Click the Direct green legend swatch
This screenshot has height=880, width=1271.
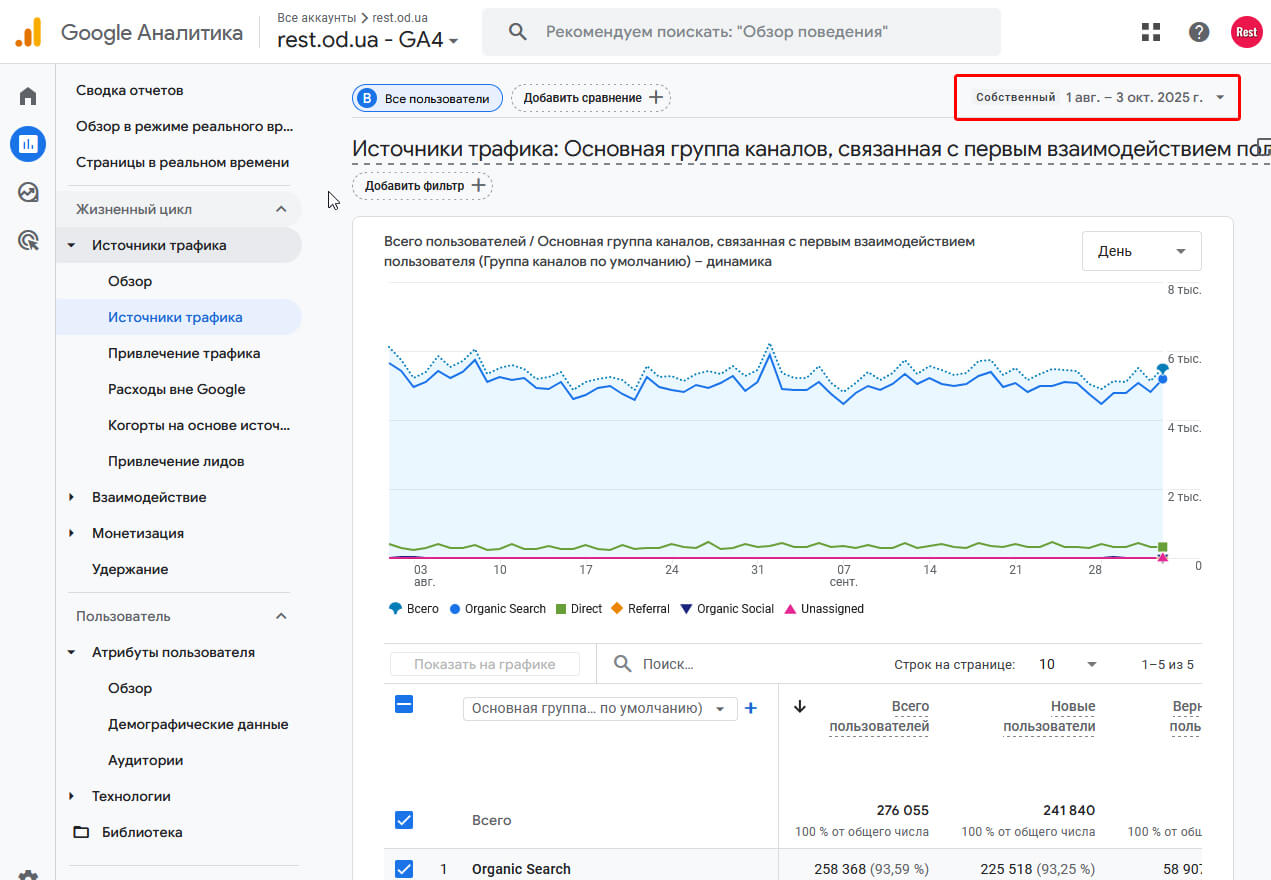pyautogui.click(x=561, y=609)
